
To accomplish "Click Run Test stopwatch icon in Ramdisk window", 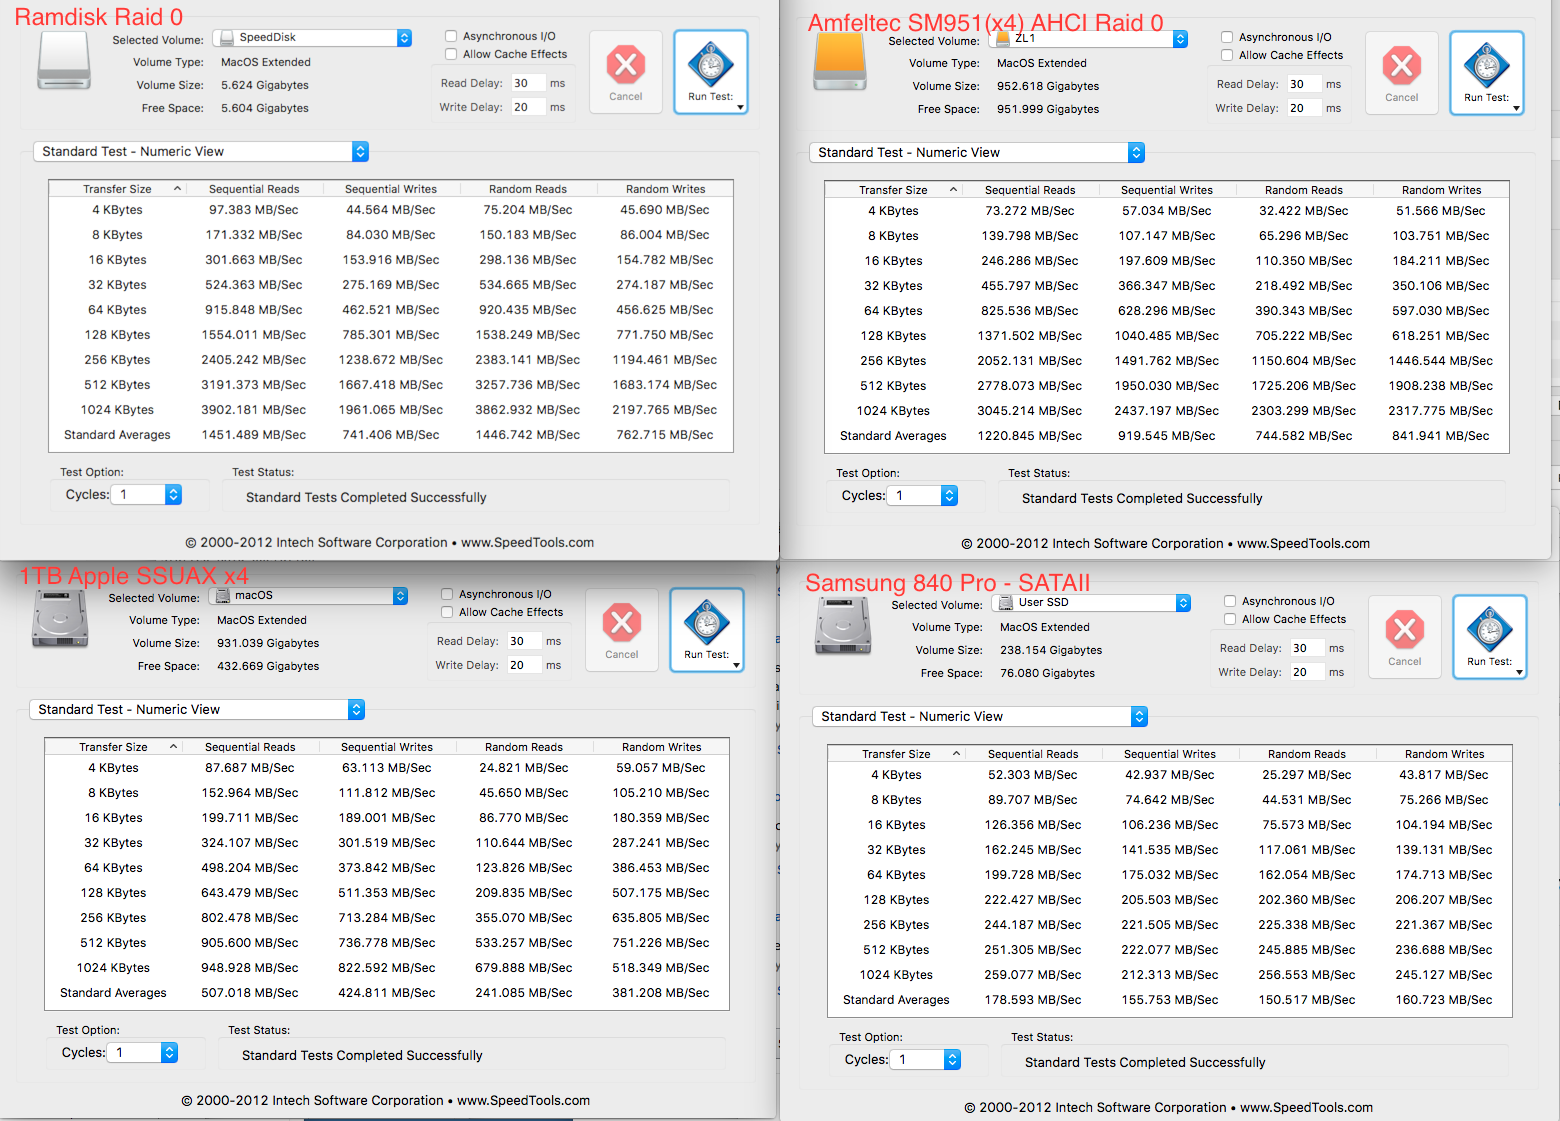I will tap(711, 66).
